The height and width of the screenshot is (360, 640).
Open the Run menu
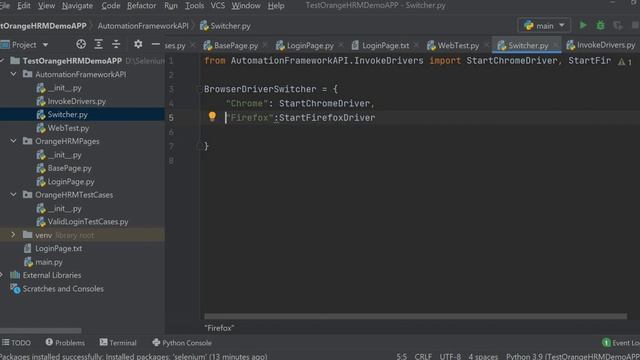pyautogui.click(x=171, y=5)
